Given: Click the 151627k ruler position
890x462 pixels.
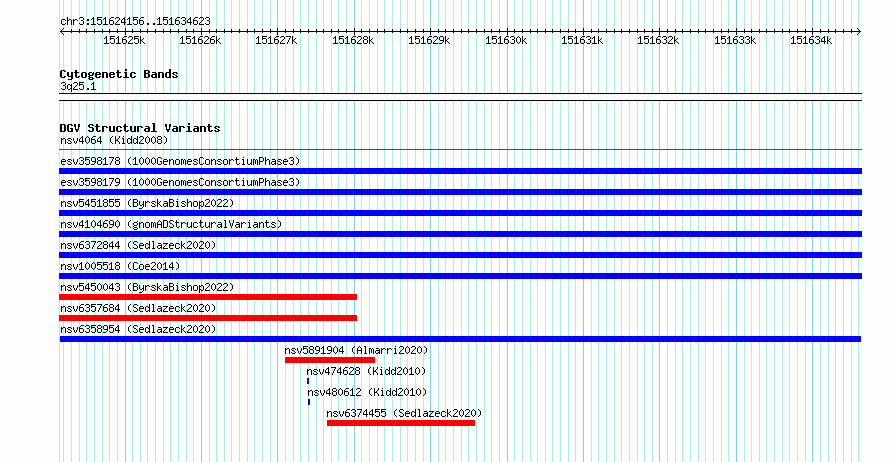Looking at the screenshot, I should tap(276, 40).
